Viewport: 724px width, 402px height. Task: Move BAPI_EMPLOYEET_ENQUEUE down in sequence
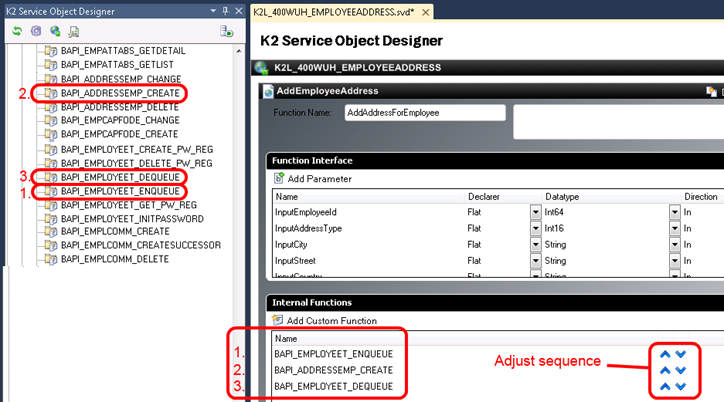tap(681, 354)
